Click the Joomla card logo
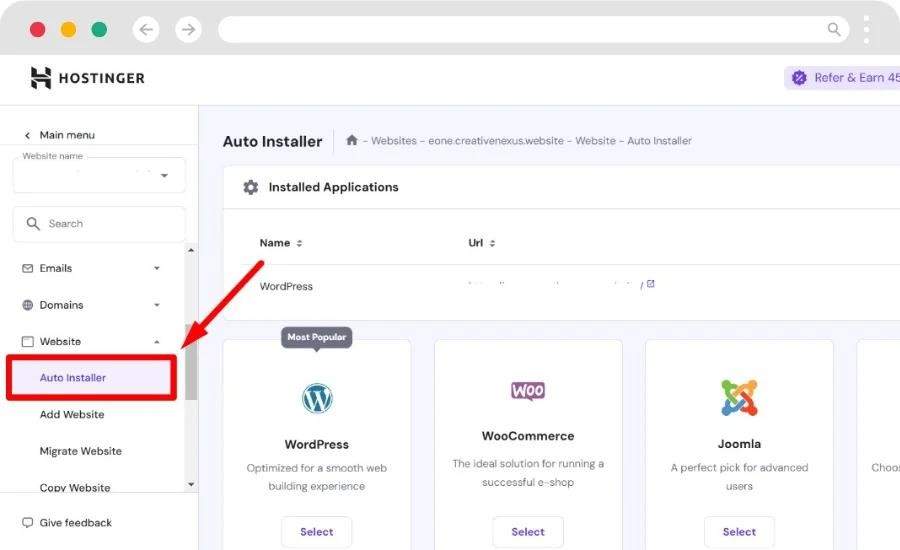The width and height of the screenshot is (900, 550). coord(739,397)
